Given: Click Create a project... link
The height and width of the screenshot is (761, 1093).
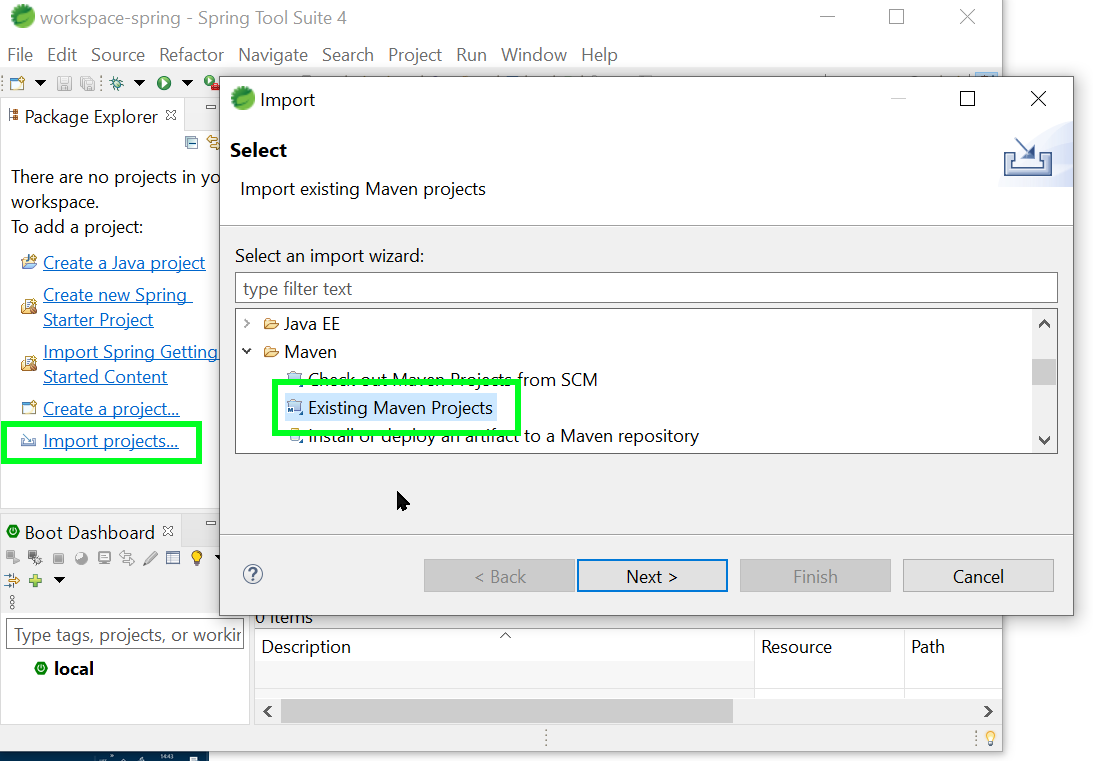Looking at the screenshot, I should click(111, 408).
